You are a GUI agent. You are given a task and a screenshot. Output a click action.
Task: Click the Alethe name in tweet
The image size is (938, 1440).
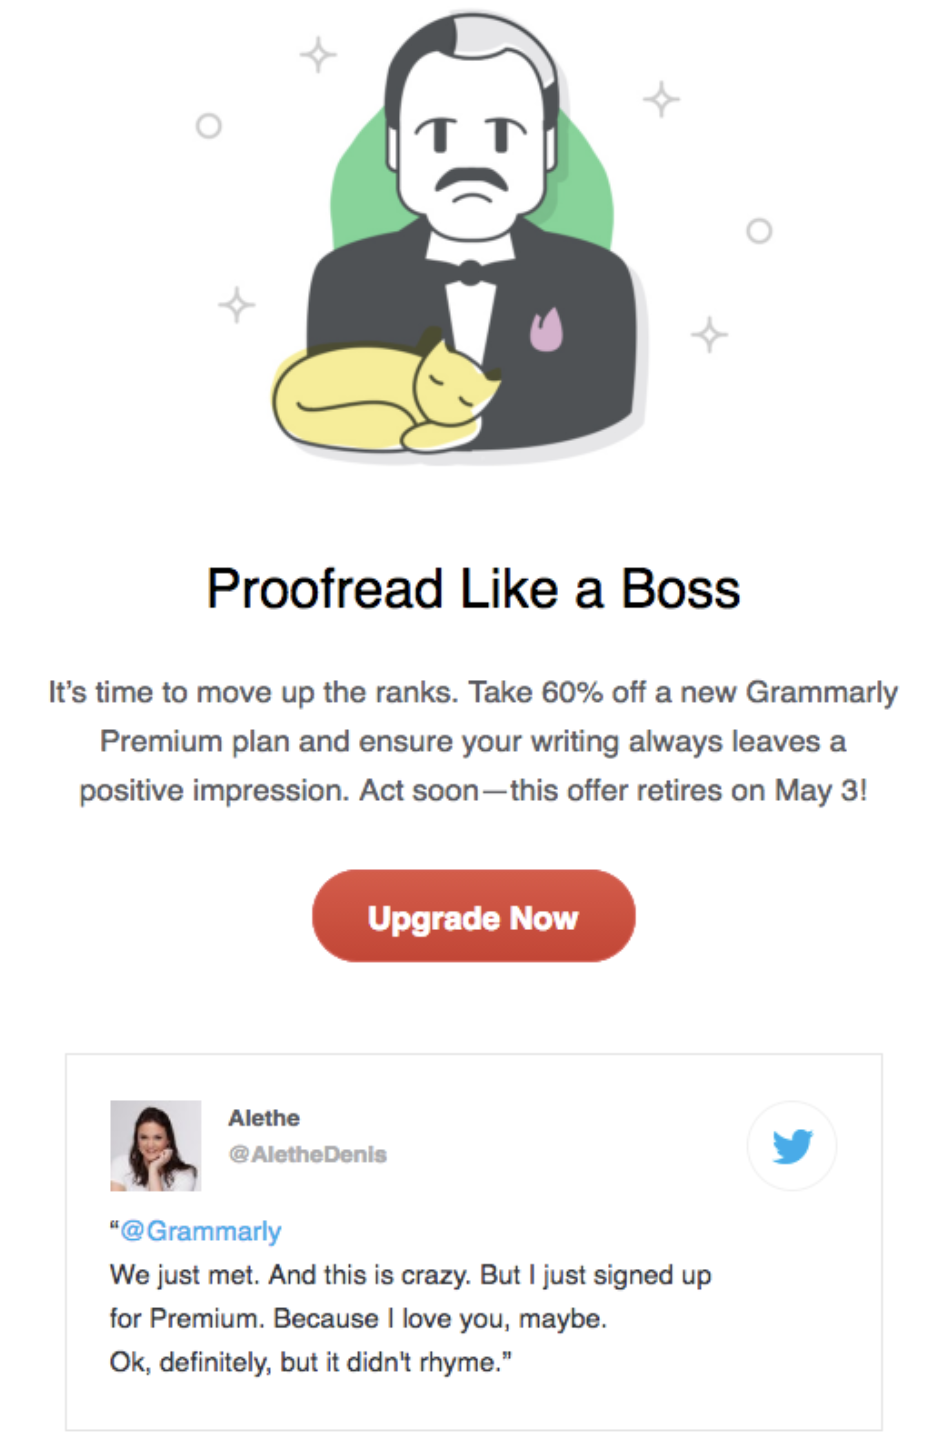coord(264,1118)
